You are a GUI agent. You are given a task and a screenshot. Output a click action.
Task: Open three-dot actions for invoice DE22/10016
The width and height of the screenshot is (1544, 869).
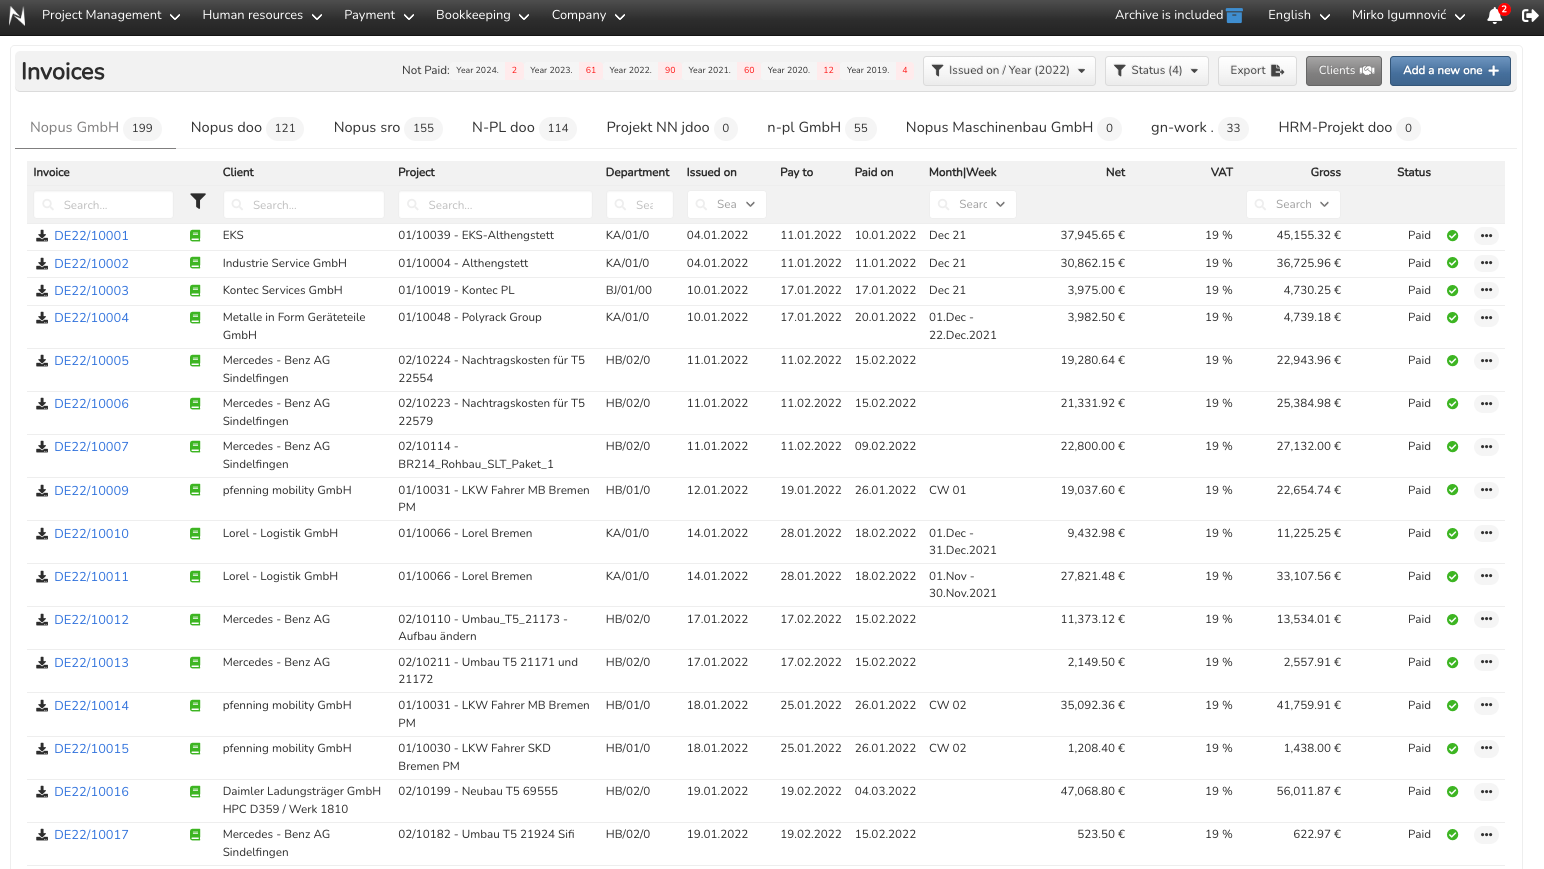pyautogui.click(x=1486, y=792)
